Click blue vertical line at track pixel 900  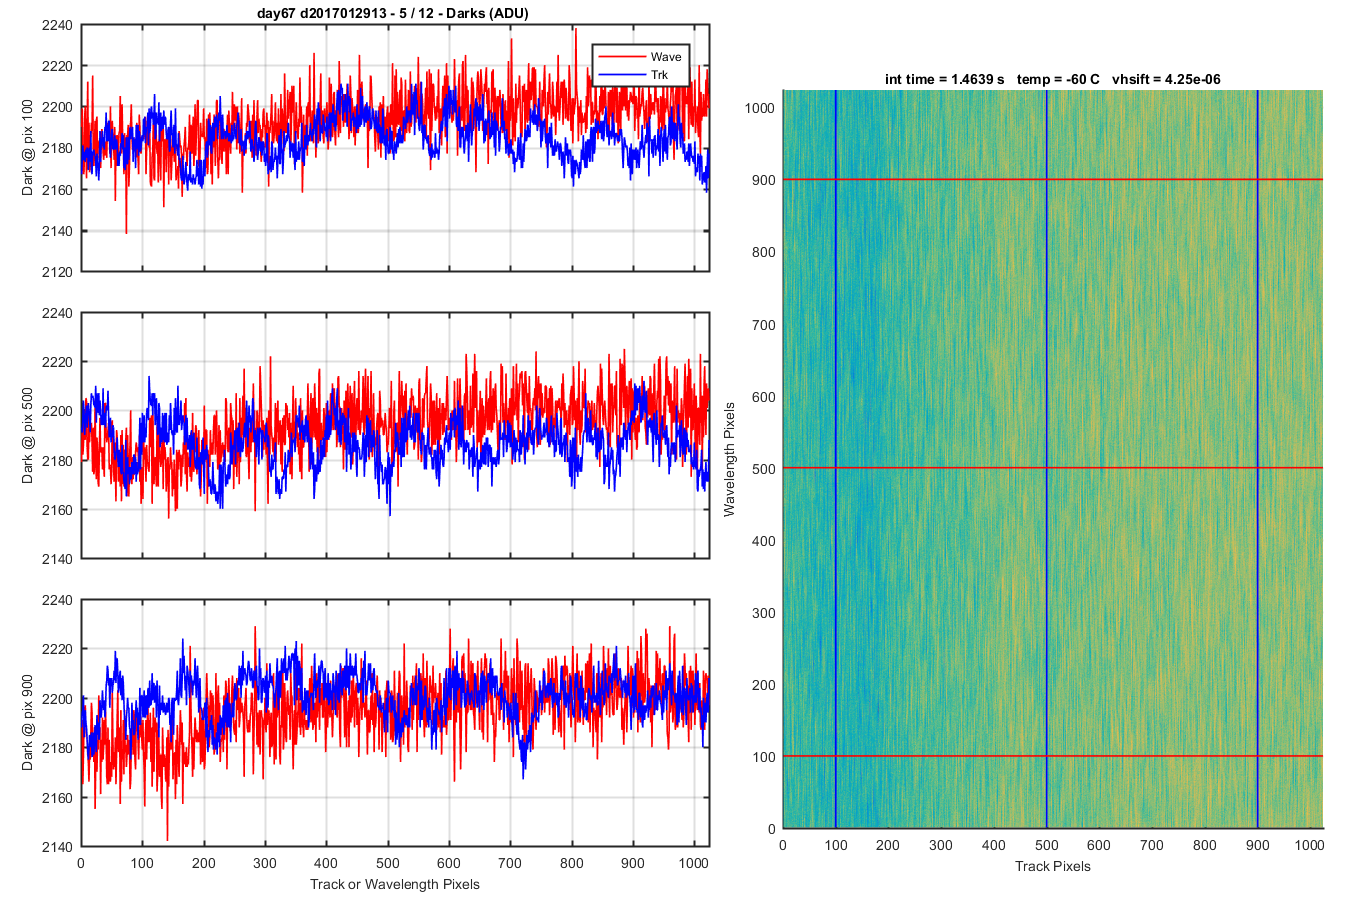point(1257,459)
